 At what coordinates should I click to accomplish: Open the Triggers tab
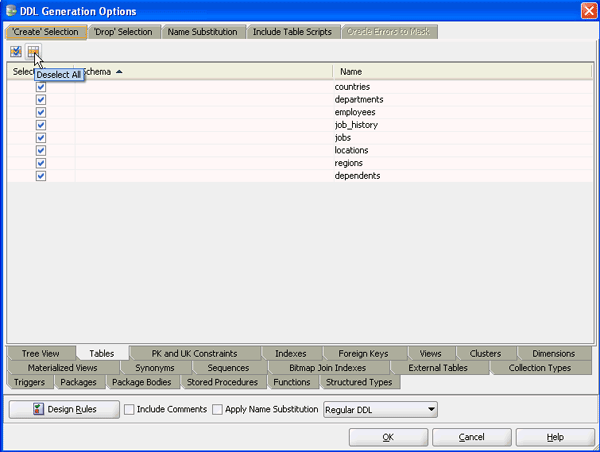(x=29, y=382)
